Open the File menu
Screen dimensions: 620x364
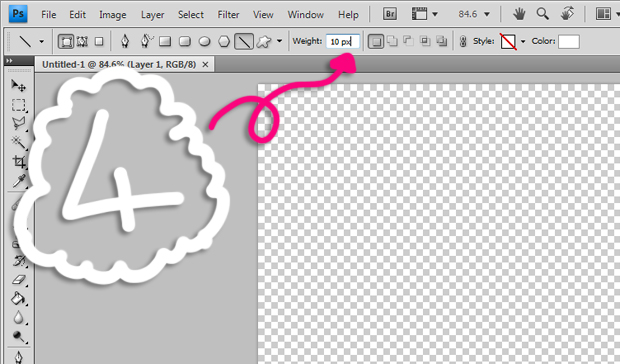pos(49,15)
